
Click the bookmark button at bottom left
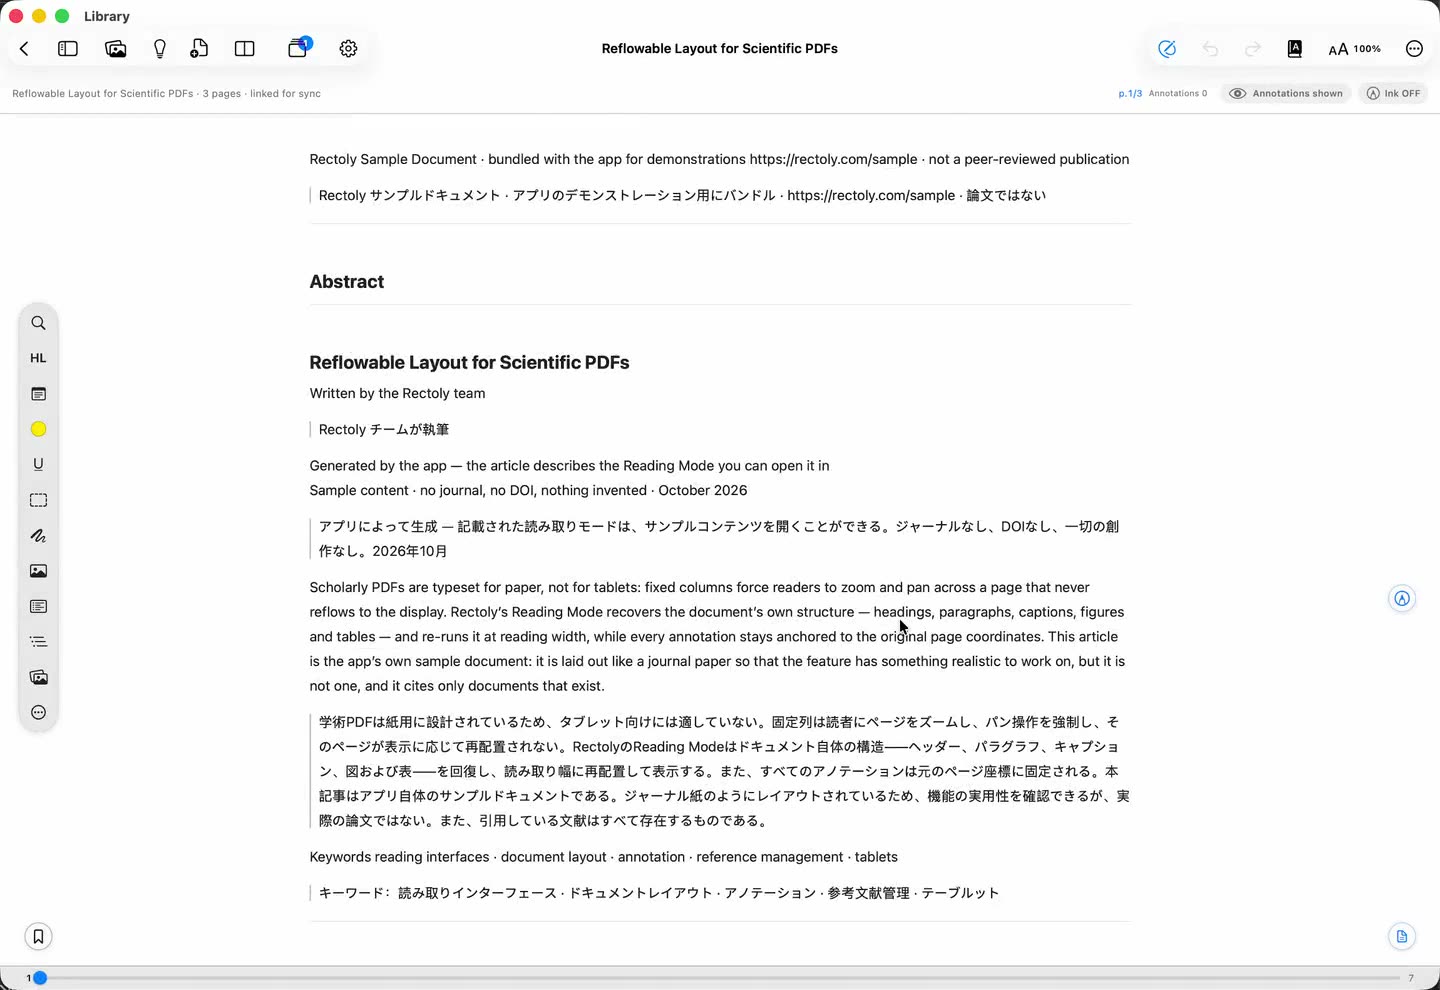click(x=38, y=936)
